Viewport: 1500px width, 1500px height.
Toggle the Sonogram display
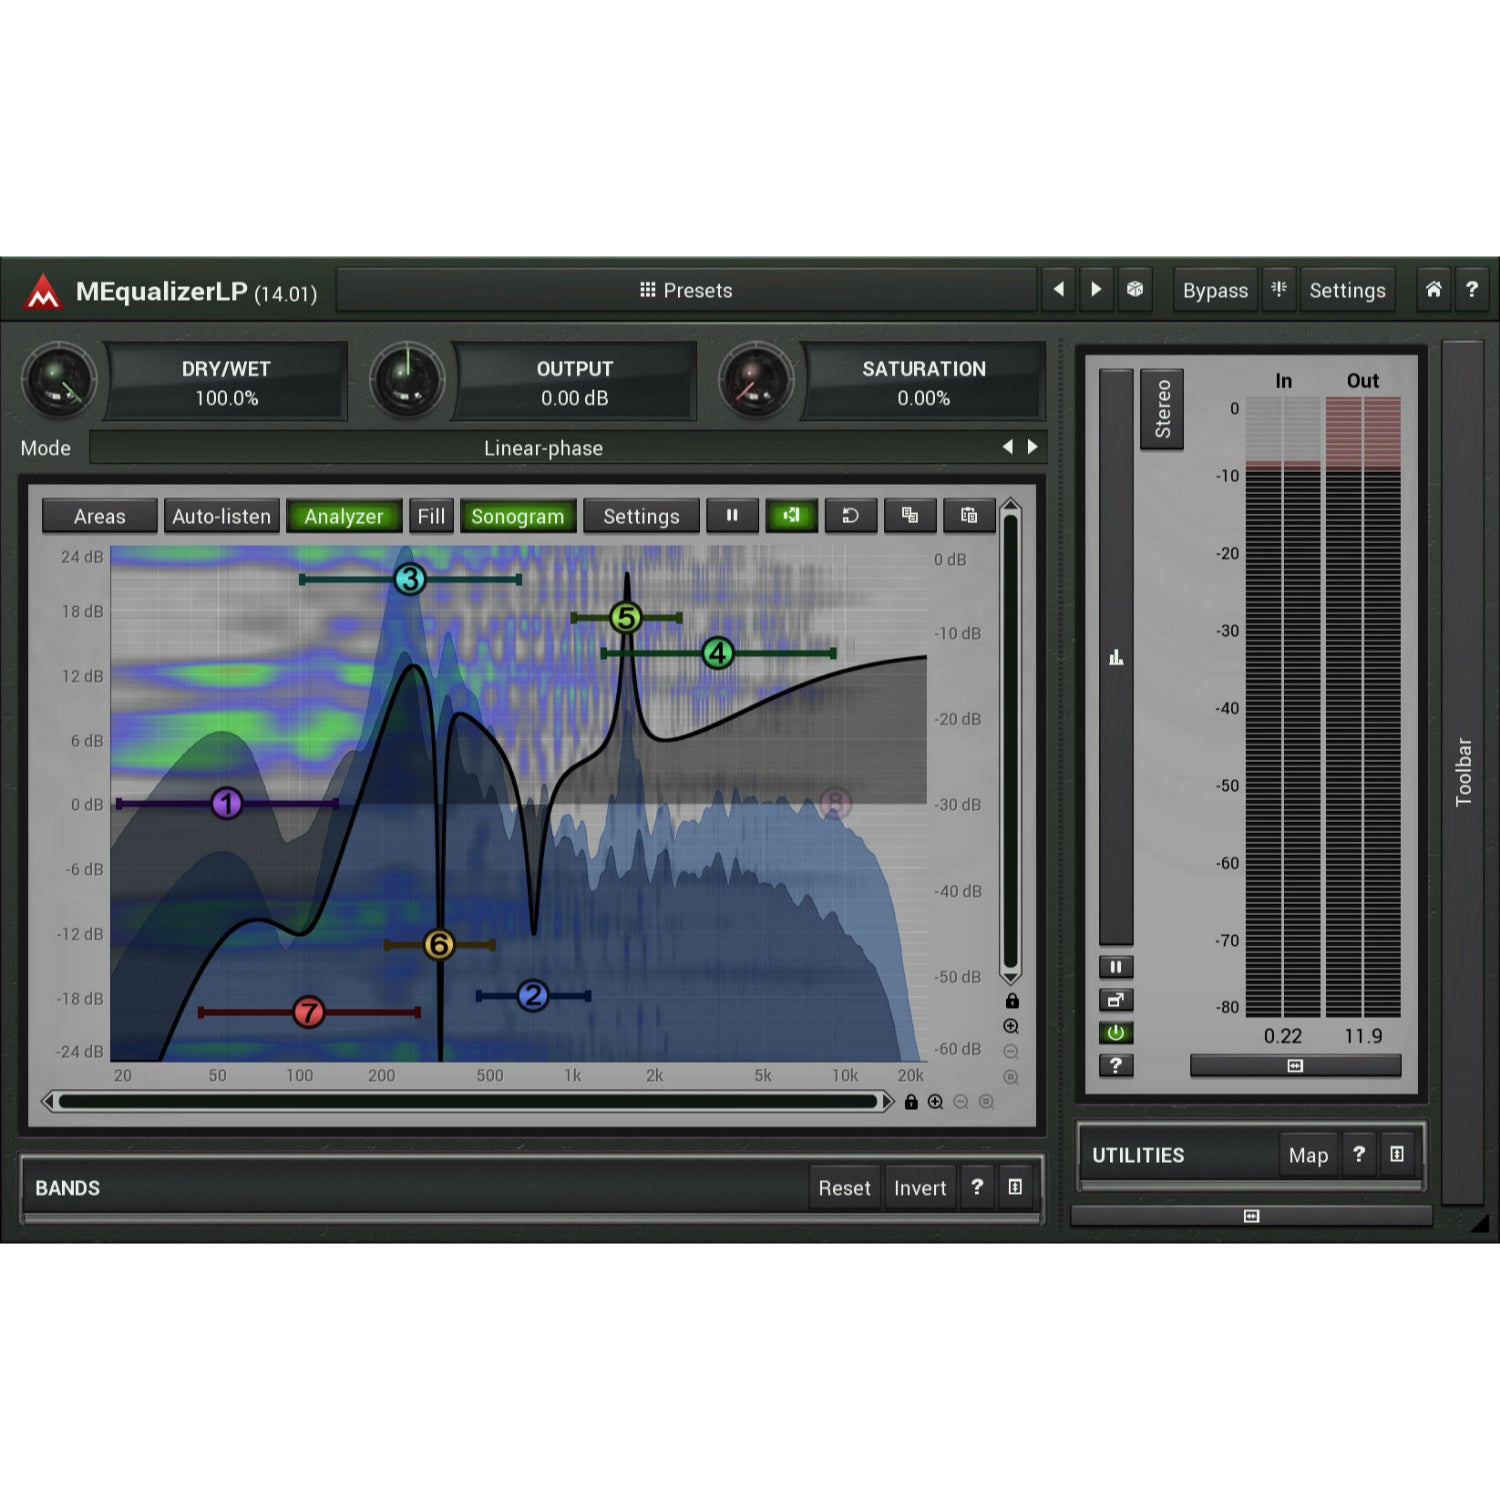pyautogui.click(x=518, y=516)
